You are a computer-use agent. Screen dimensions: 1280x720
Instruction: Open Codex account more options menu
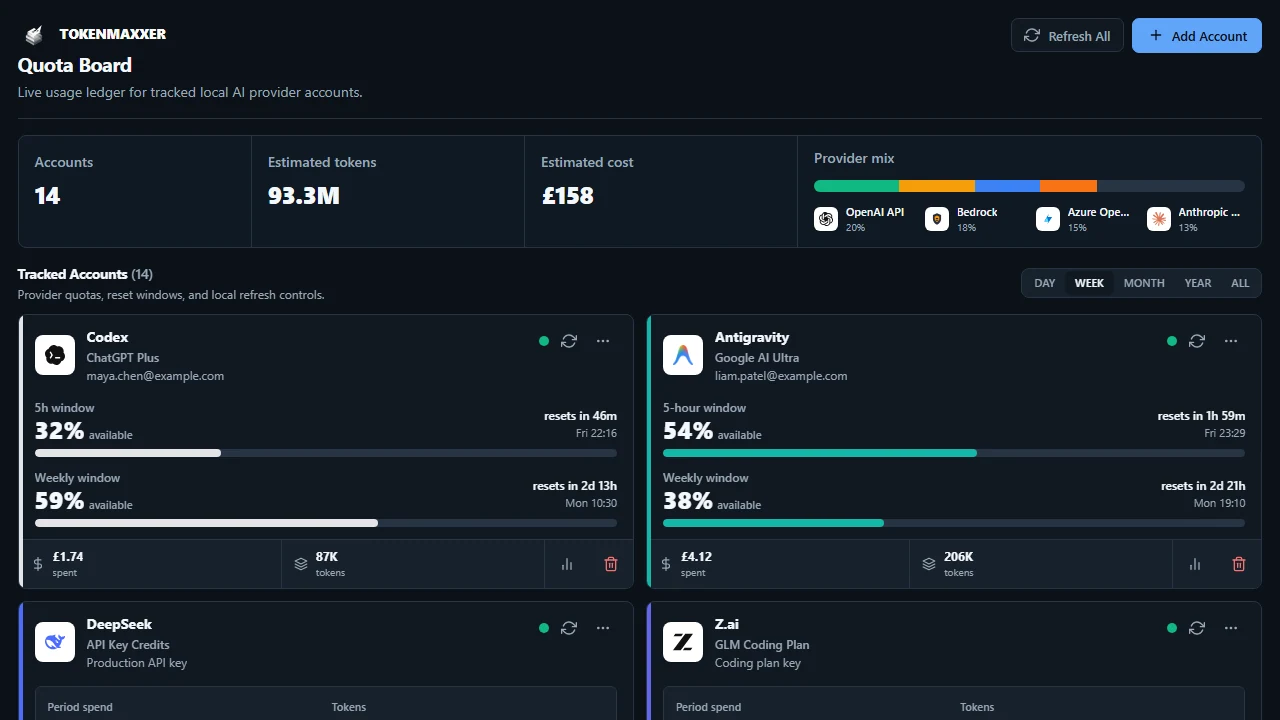click(603, 341)
